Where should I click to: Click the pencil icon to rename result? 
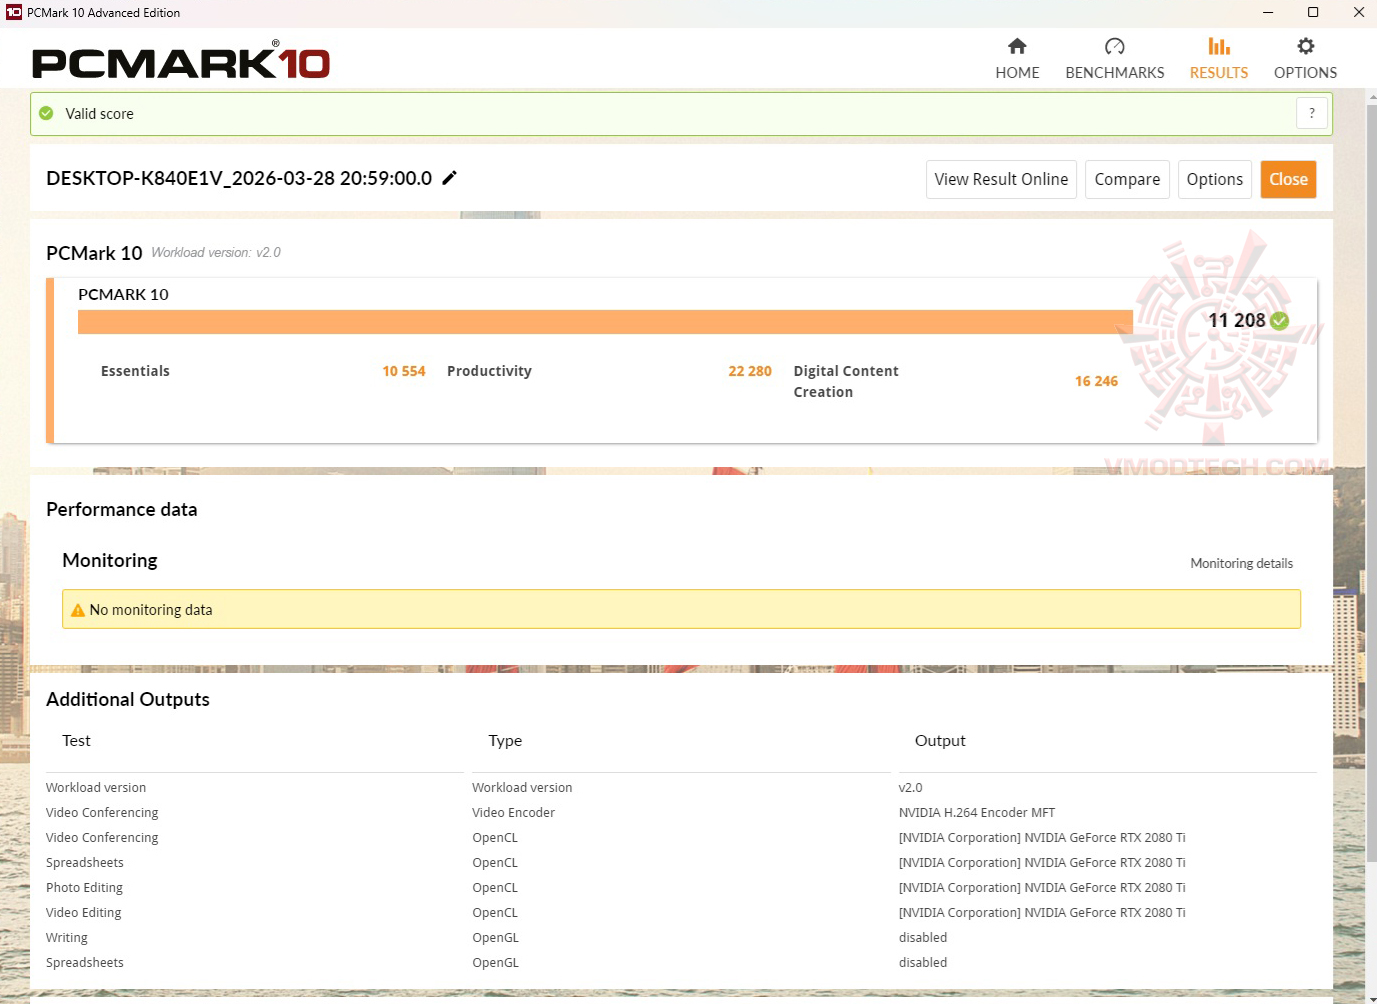450,178
